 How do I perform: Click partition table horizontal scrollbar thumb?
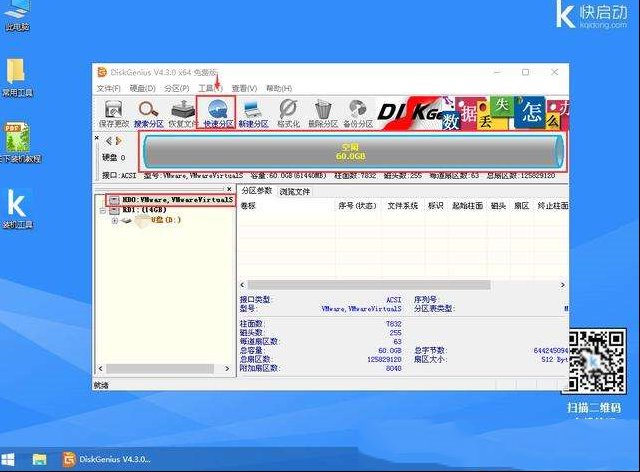[369, 285]
